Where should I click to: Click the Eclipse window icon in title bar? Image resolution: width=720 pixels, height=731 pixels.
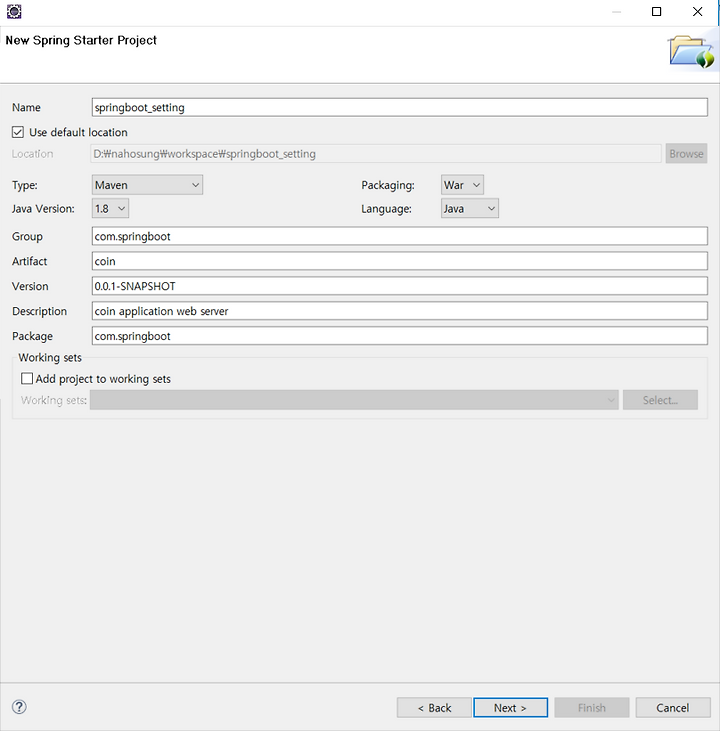pos(14,12)
